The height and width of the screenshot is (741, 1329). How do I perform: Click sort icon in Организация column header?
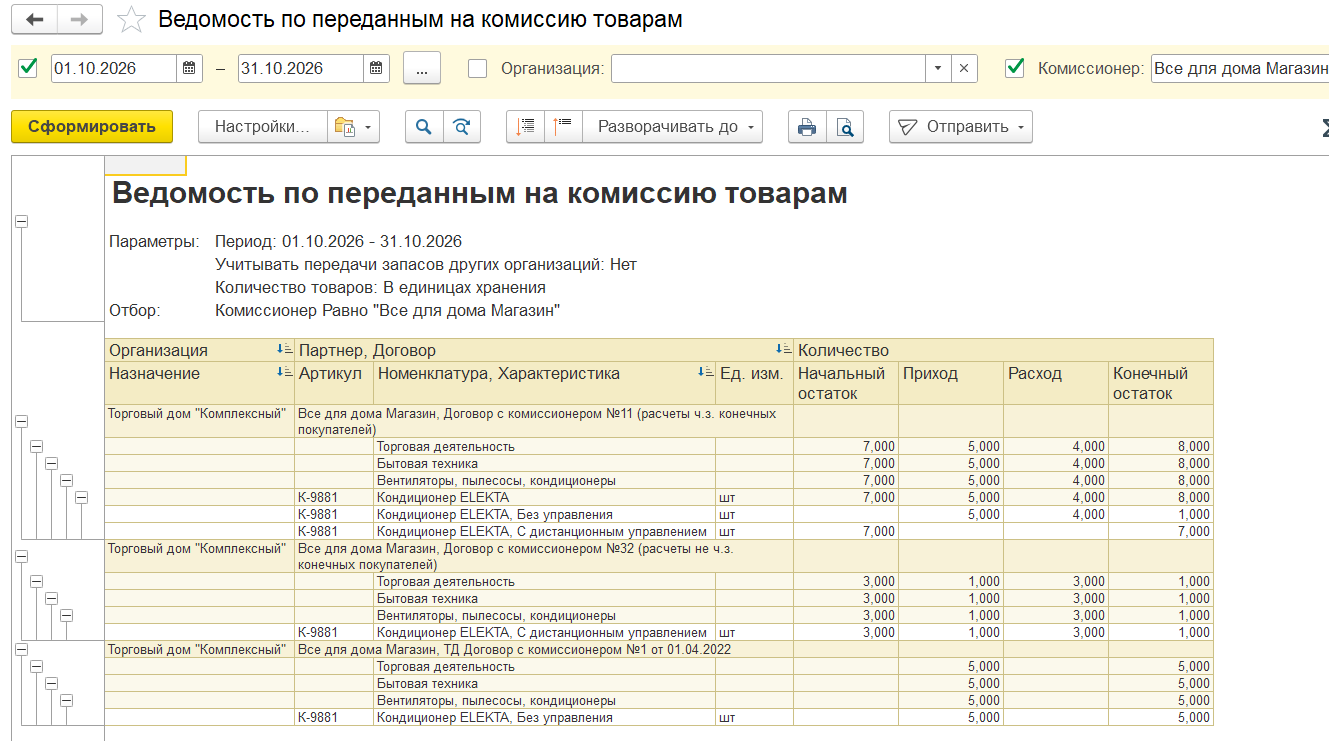click(x=284, y=350)
